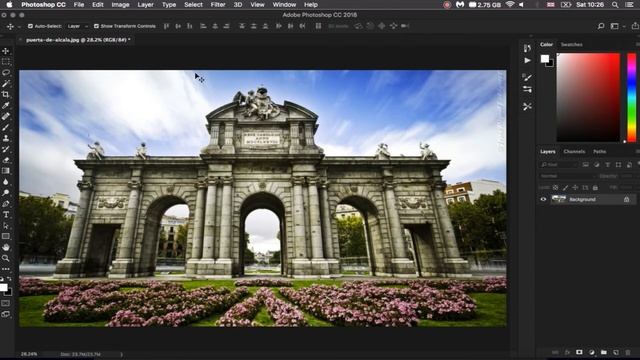This screenshot has height=360, width=640.
Task: Toggle type layer filter in Layers panel
Action: tap(607, 164)
